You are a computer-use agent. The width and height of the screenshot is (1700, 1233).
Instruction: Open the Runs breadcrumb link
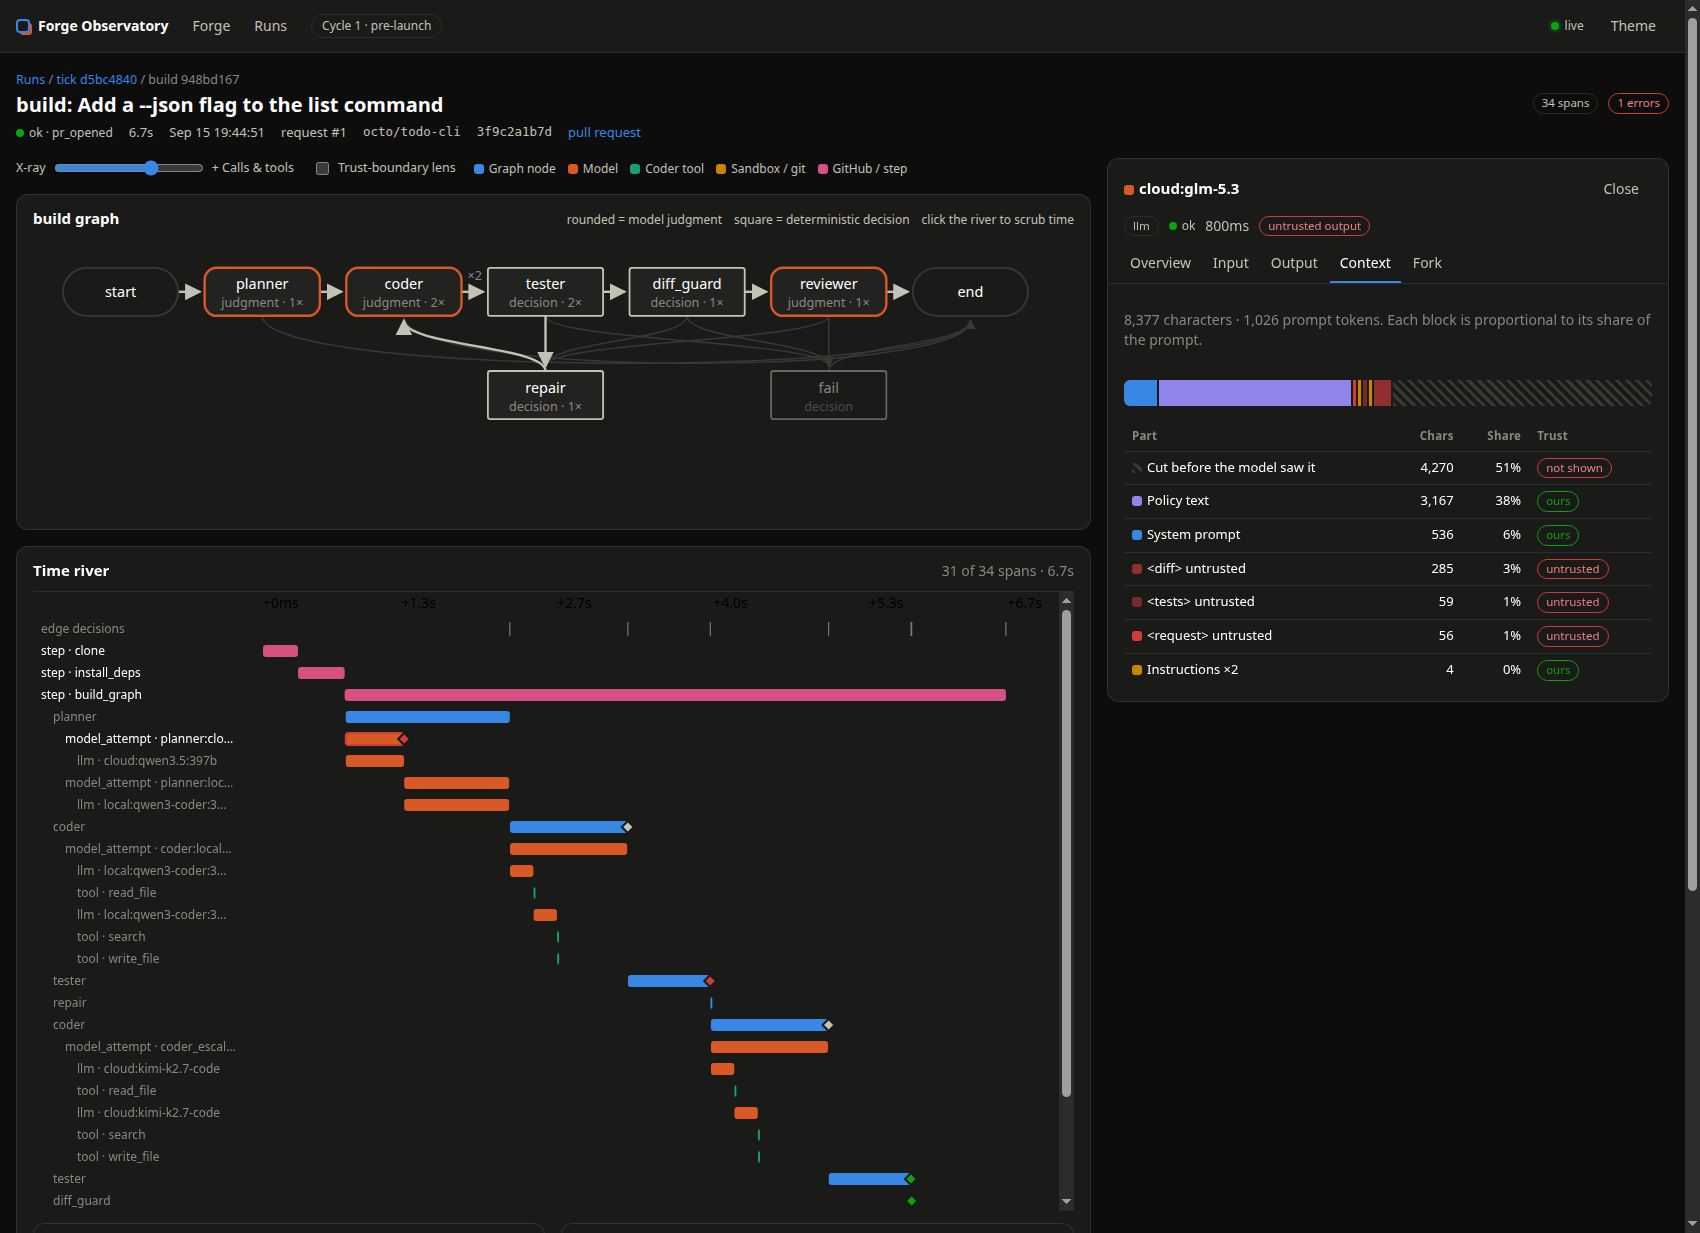[x=30, y=80]
